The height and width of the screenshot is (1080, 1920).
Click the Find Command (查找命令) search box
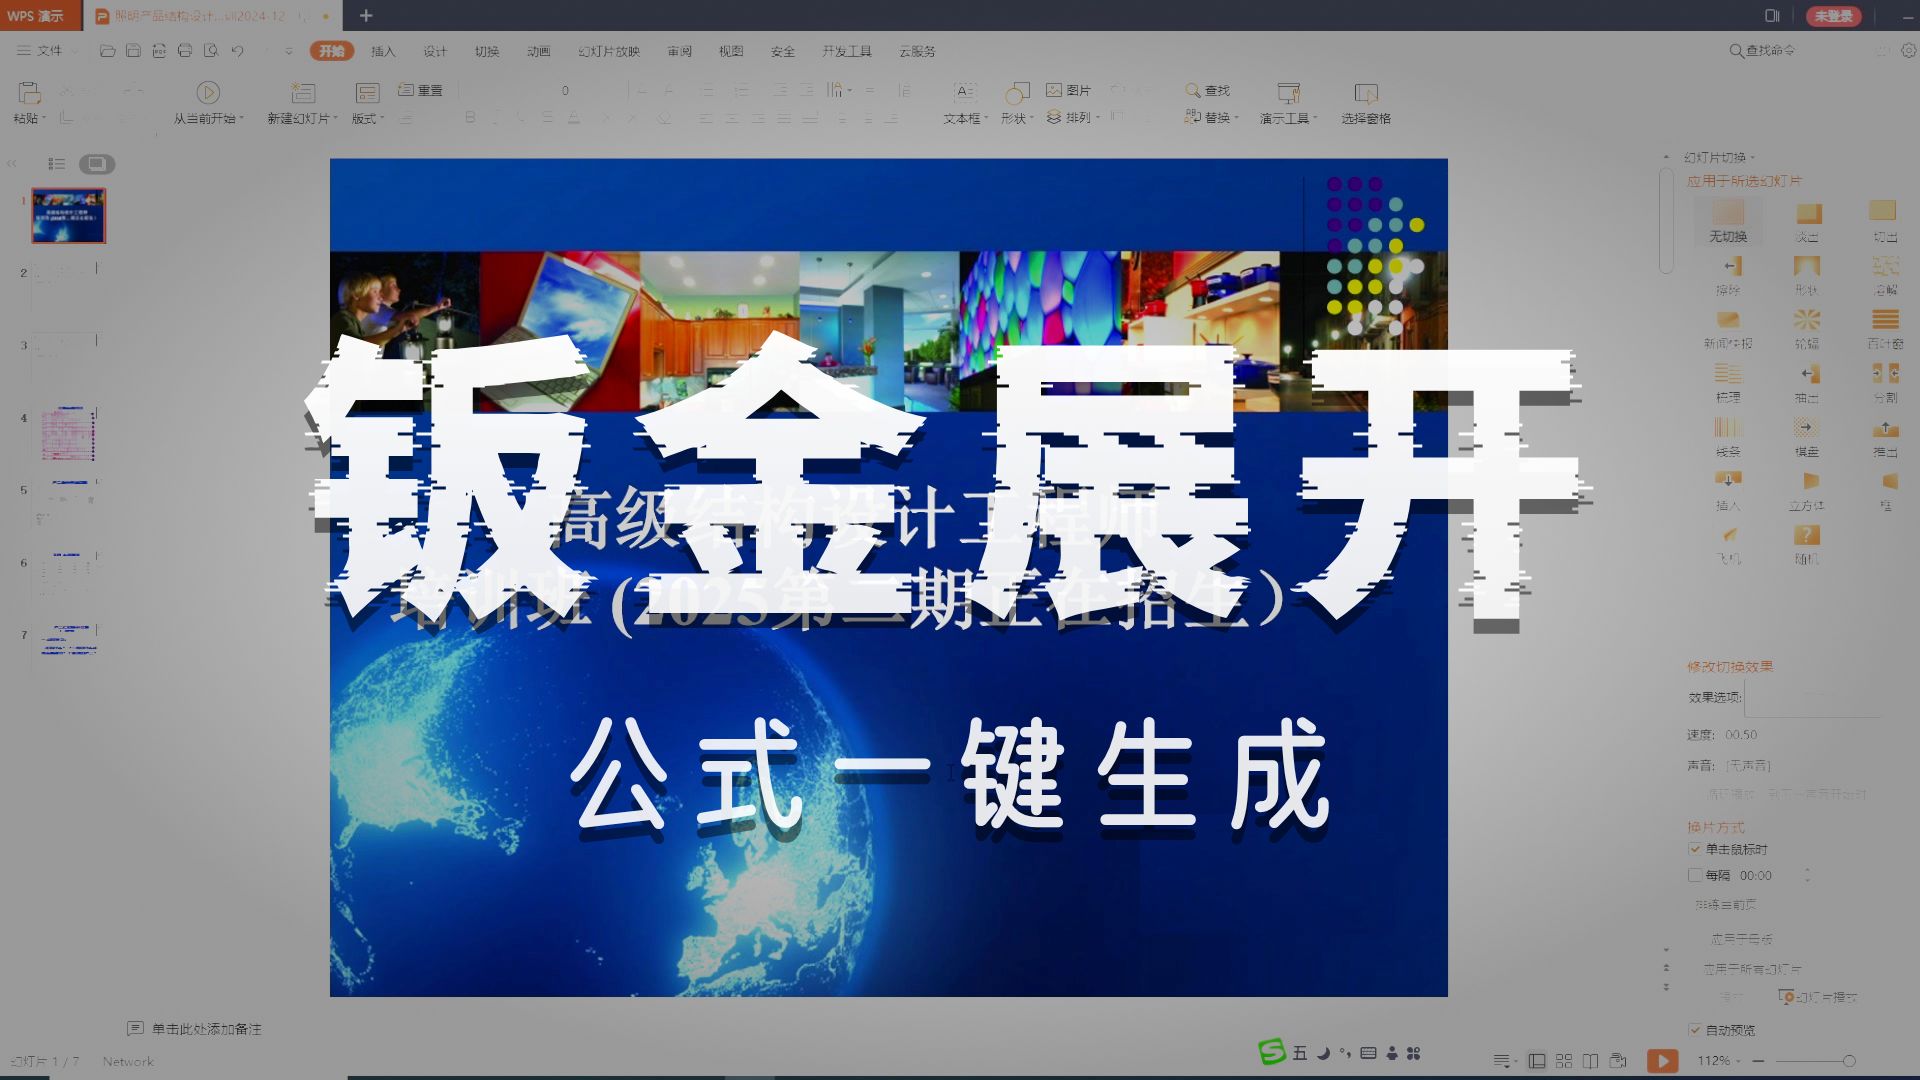click(1762, 51)
